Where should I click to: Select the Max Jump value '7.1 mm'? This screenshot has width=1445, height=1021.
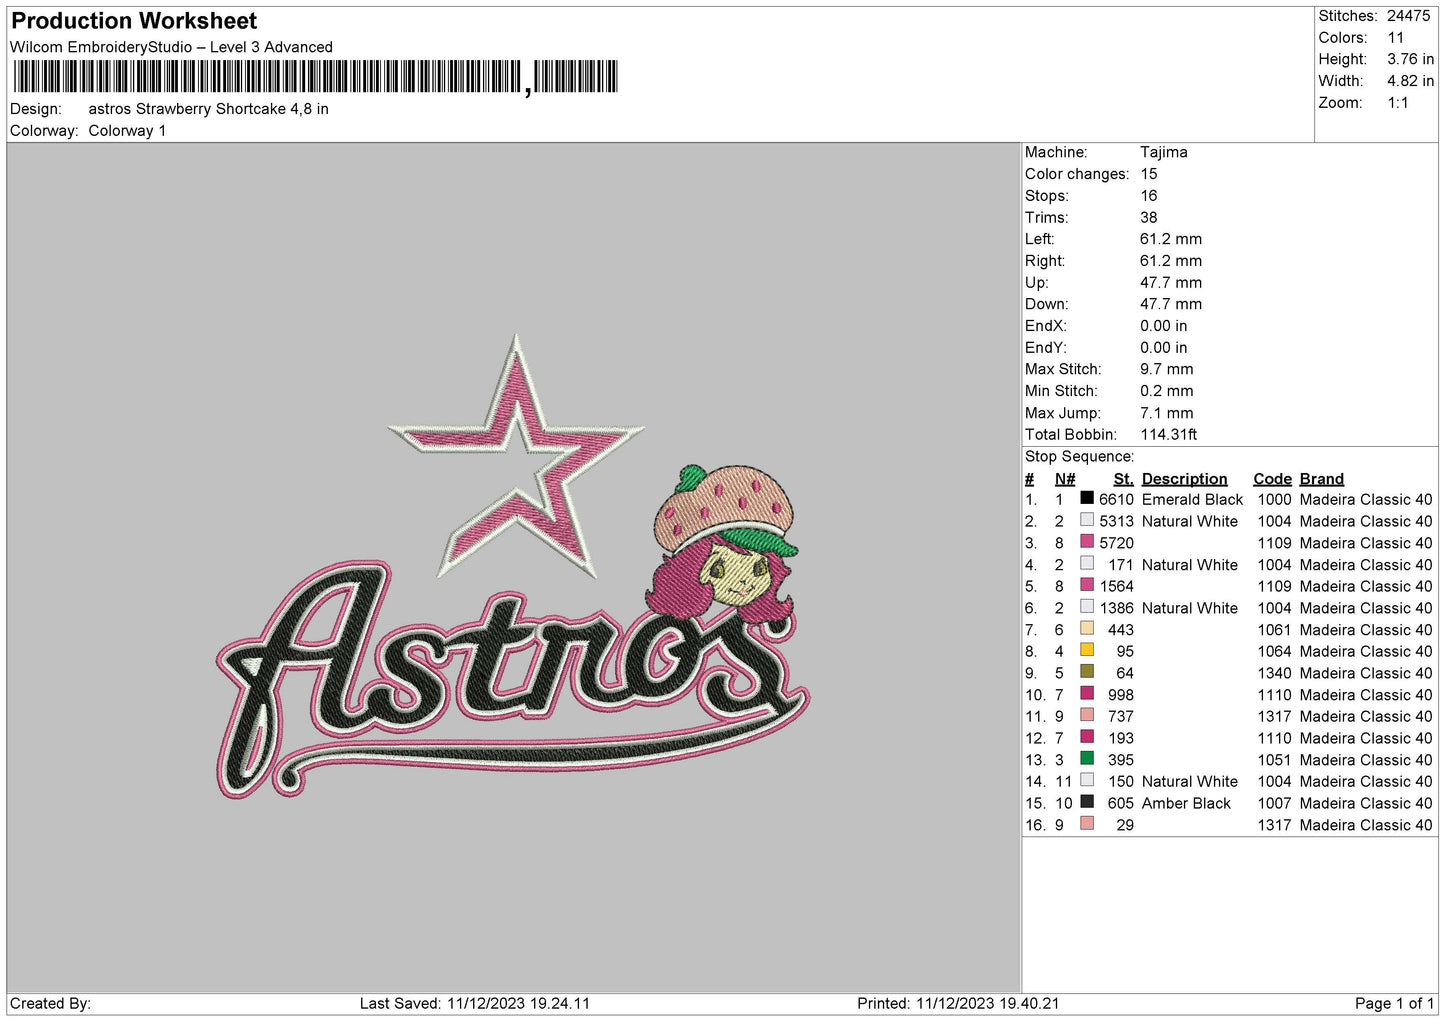click(1166, 413)
